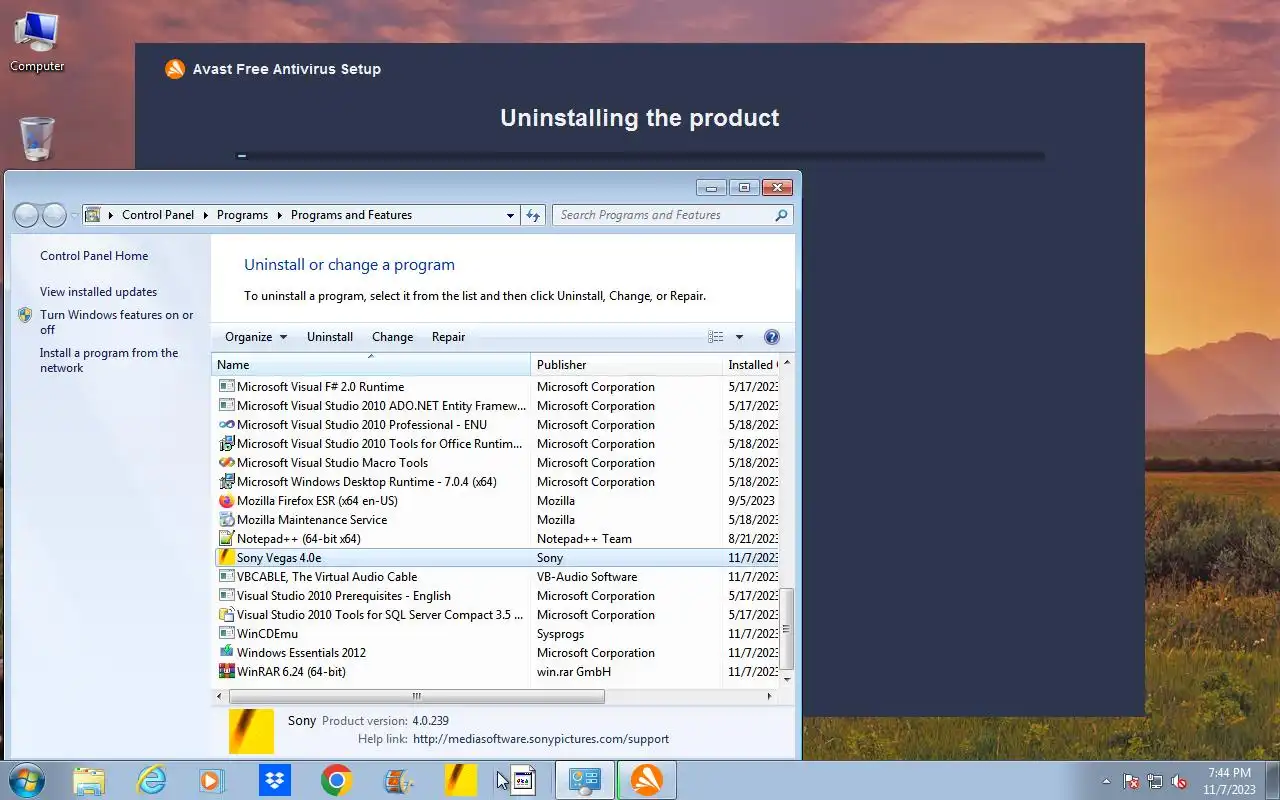Viewport: 1280px width, 800px height.
Task: Click Programs in the address breadcrumb
Action: point(242,215)
